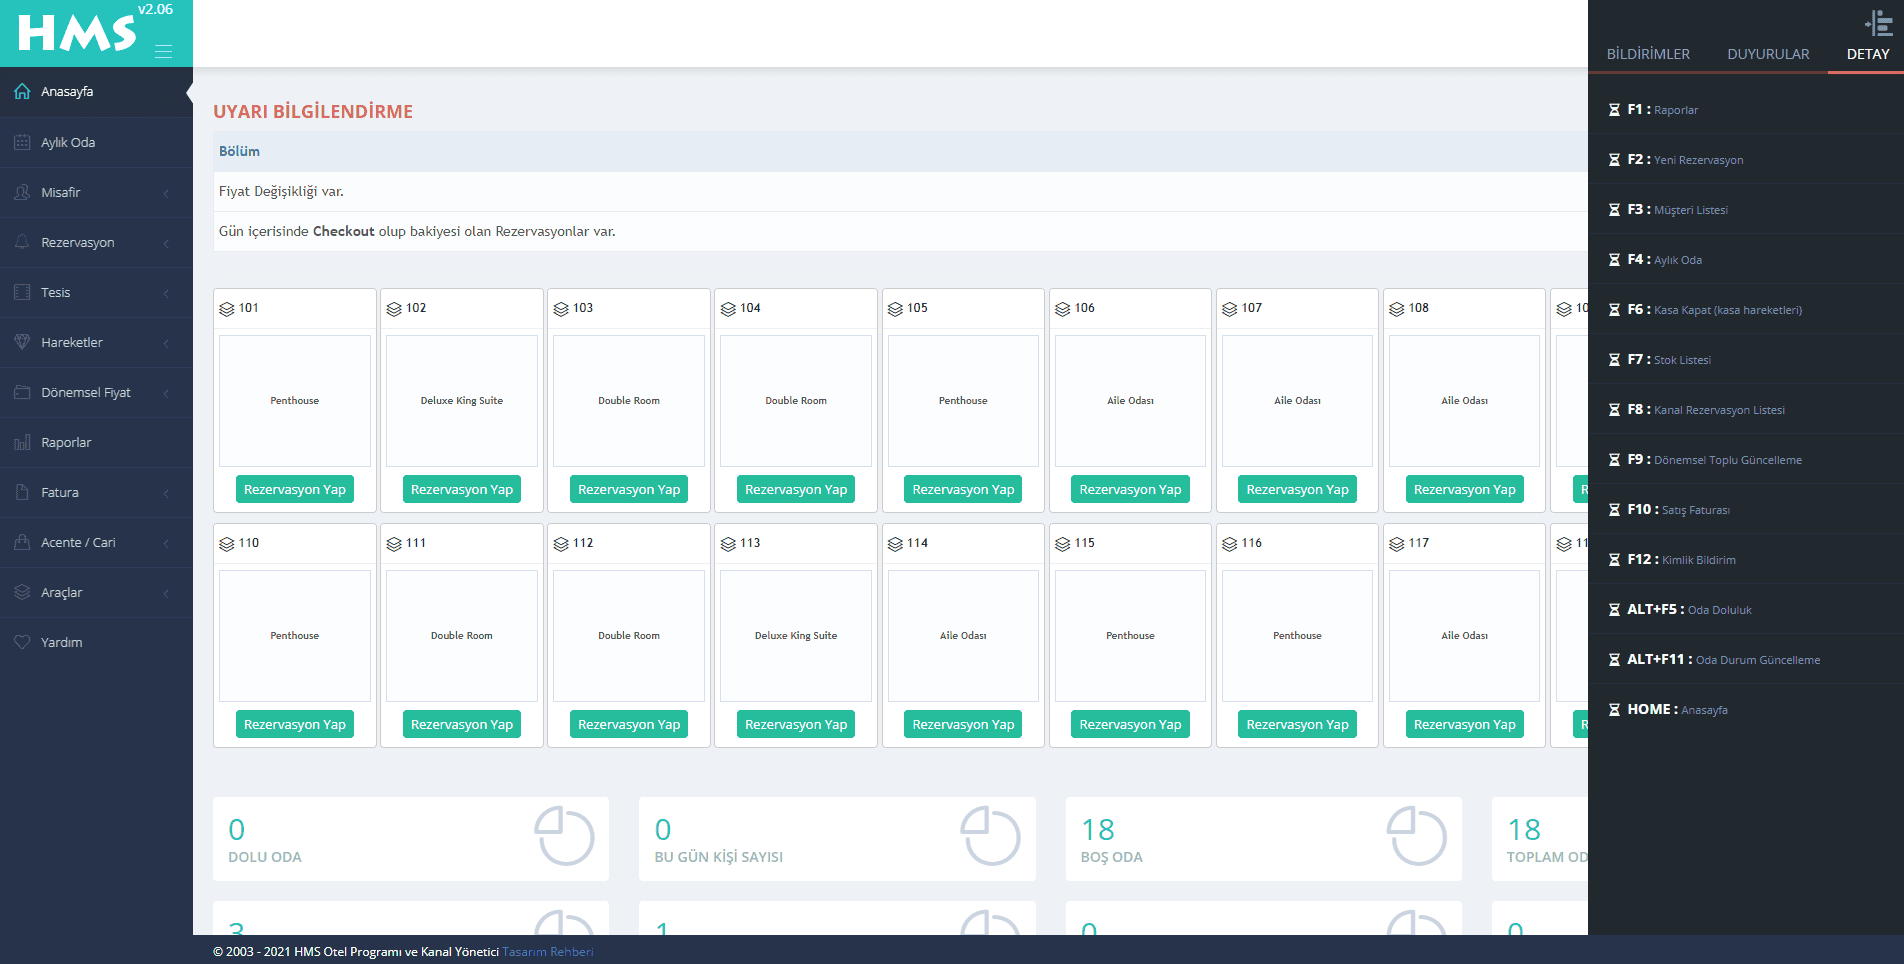Select the room 106 Aile Odası thumbnail
Viewport: 1904px width, 964px height.
(x=1130, y=400)
